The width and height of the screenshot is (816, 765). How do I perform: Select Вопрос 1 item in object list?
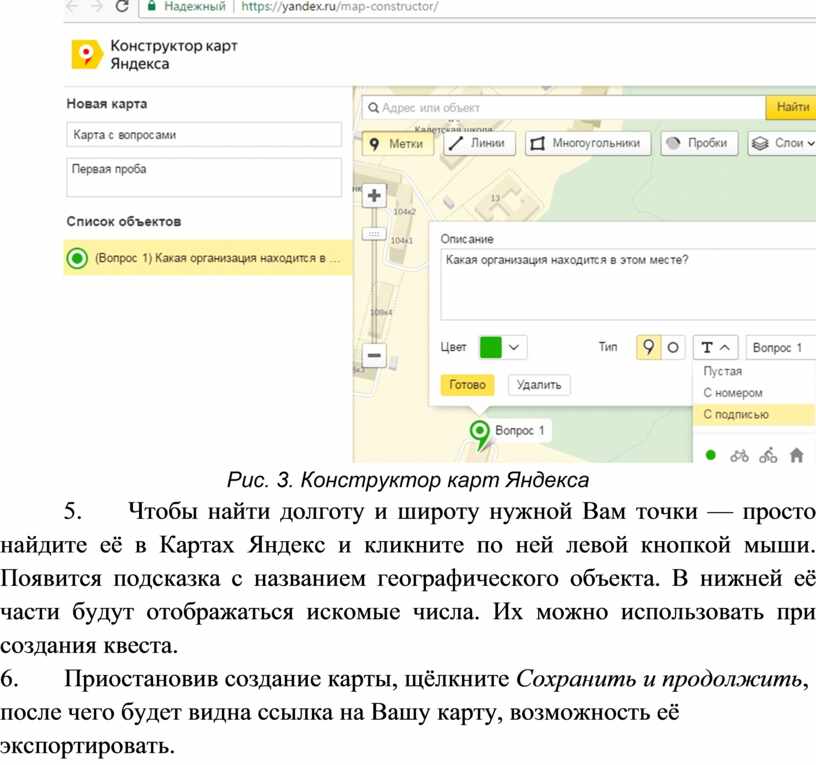pos(208,258)
